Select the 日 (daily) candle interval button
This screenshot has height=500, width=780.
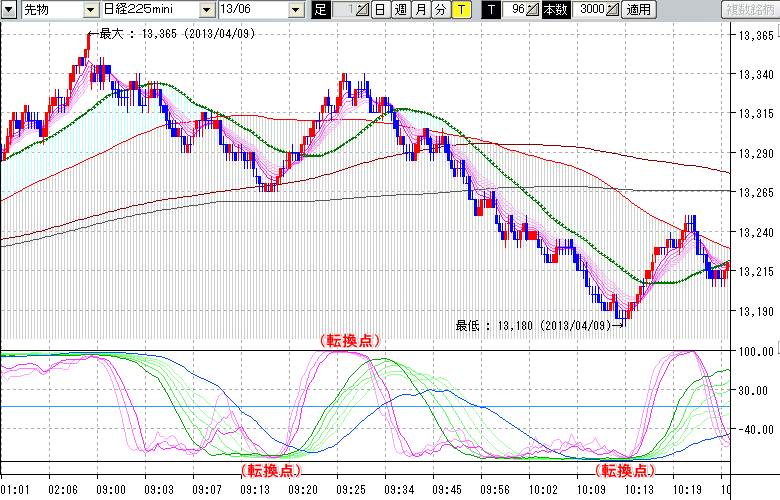(380, 10)
